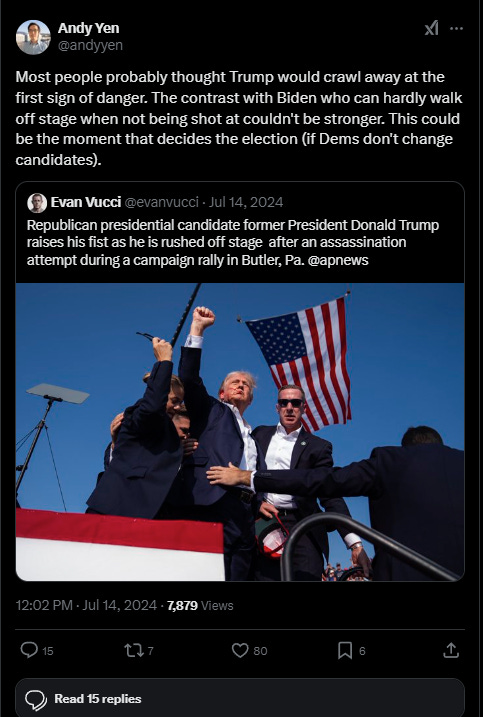
Task: Click the Grok icon on the post
Action: (431, 28)
